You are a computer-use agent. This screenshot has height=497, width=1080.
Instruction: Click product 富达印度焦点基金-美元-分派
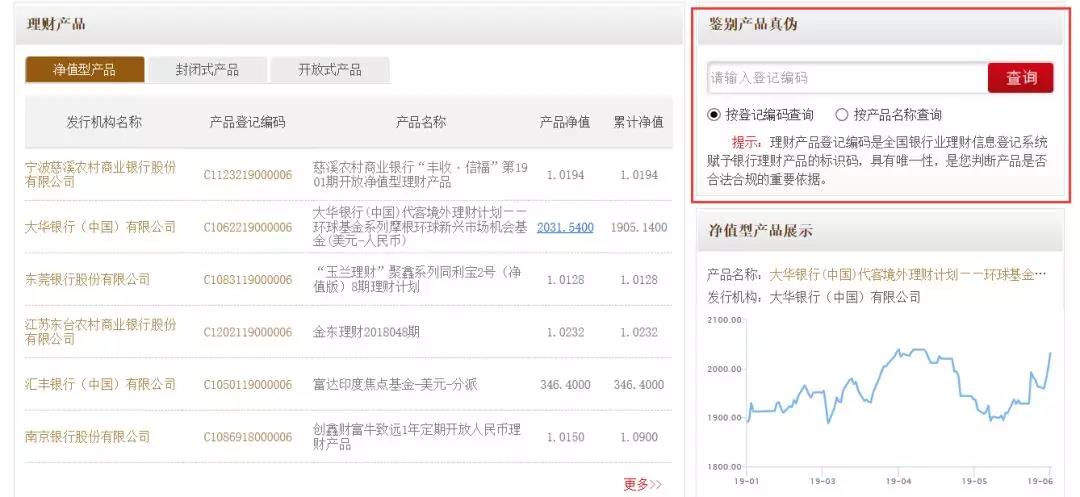pyautogui.click(x=395, y=384)
